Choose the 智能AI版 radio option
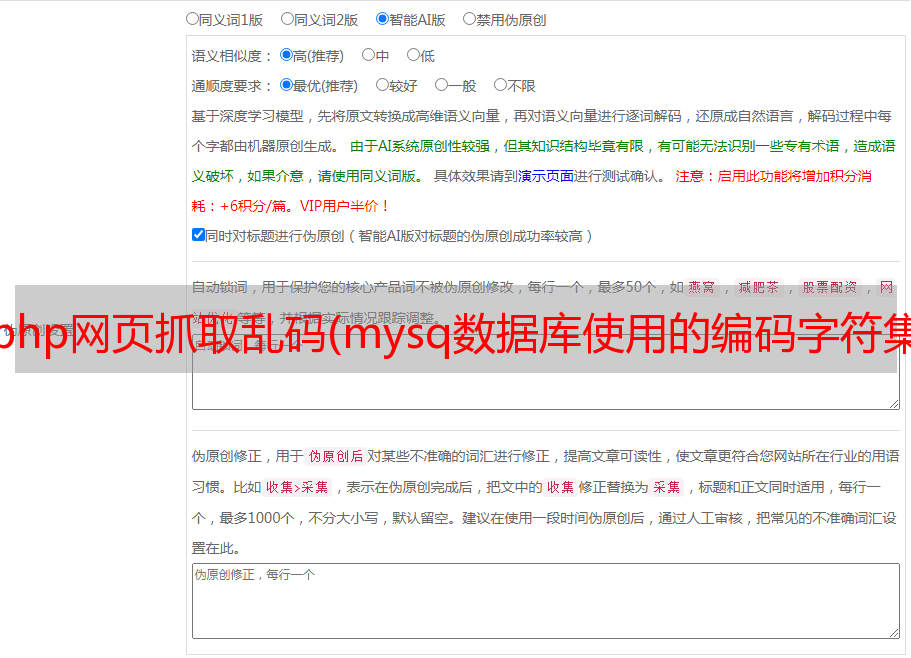The image size is (911, 658). click(x=382, y=19)
